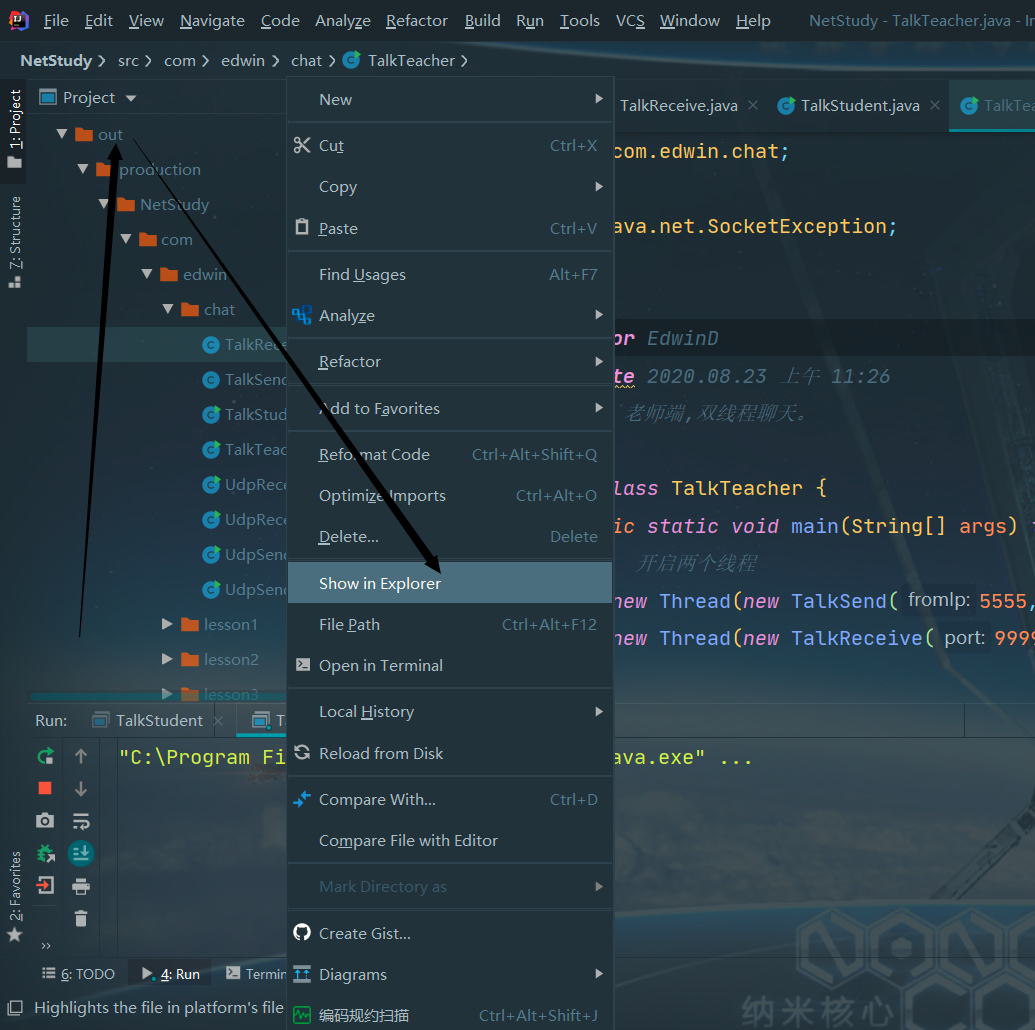1035x1030 pixels.
Task: Click the Cut scissors icon in context menu
Action: [302, 145]
